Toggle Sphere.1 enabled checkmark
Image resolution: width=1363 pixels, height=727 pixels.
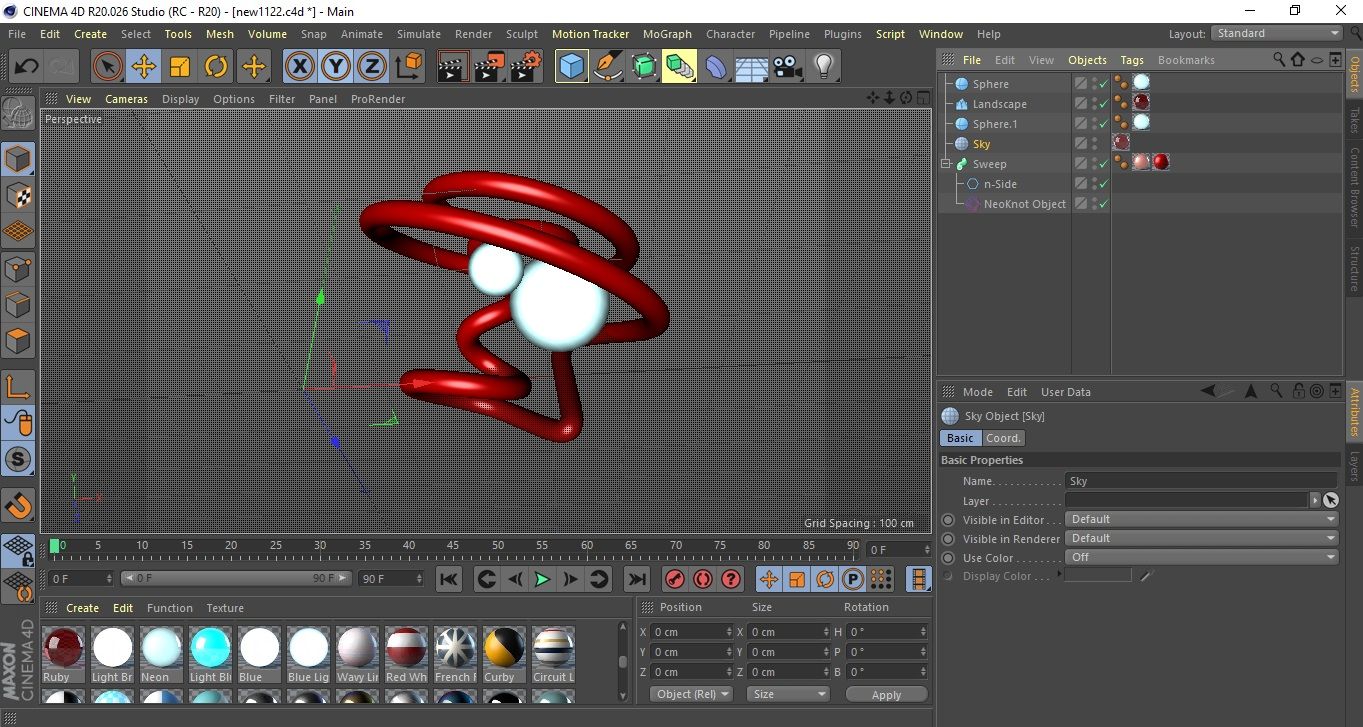tap(1104, 124)
